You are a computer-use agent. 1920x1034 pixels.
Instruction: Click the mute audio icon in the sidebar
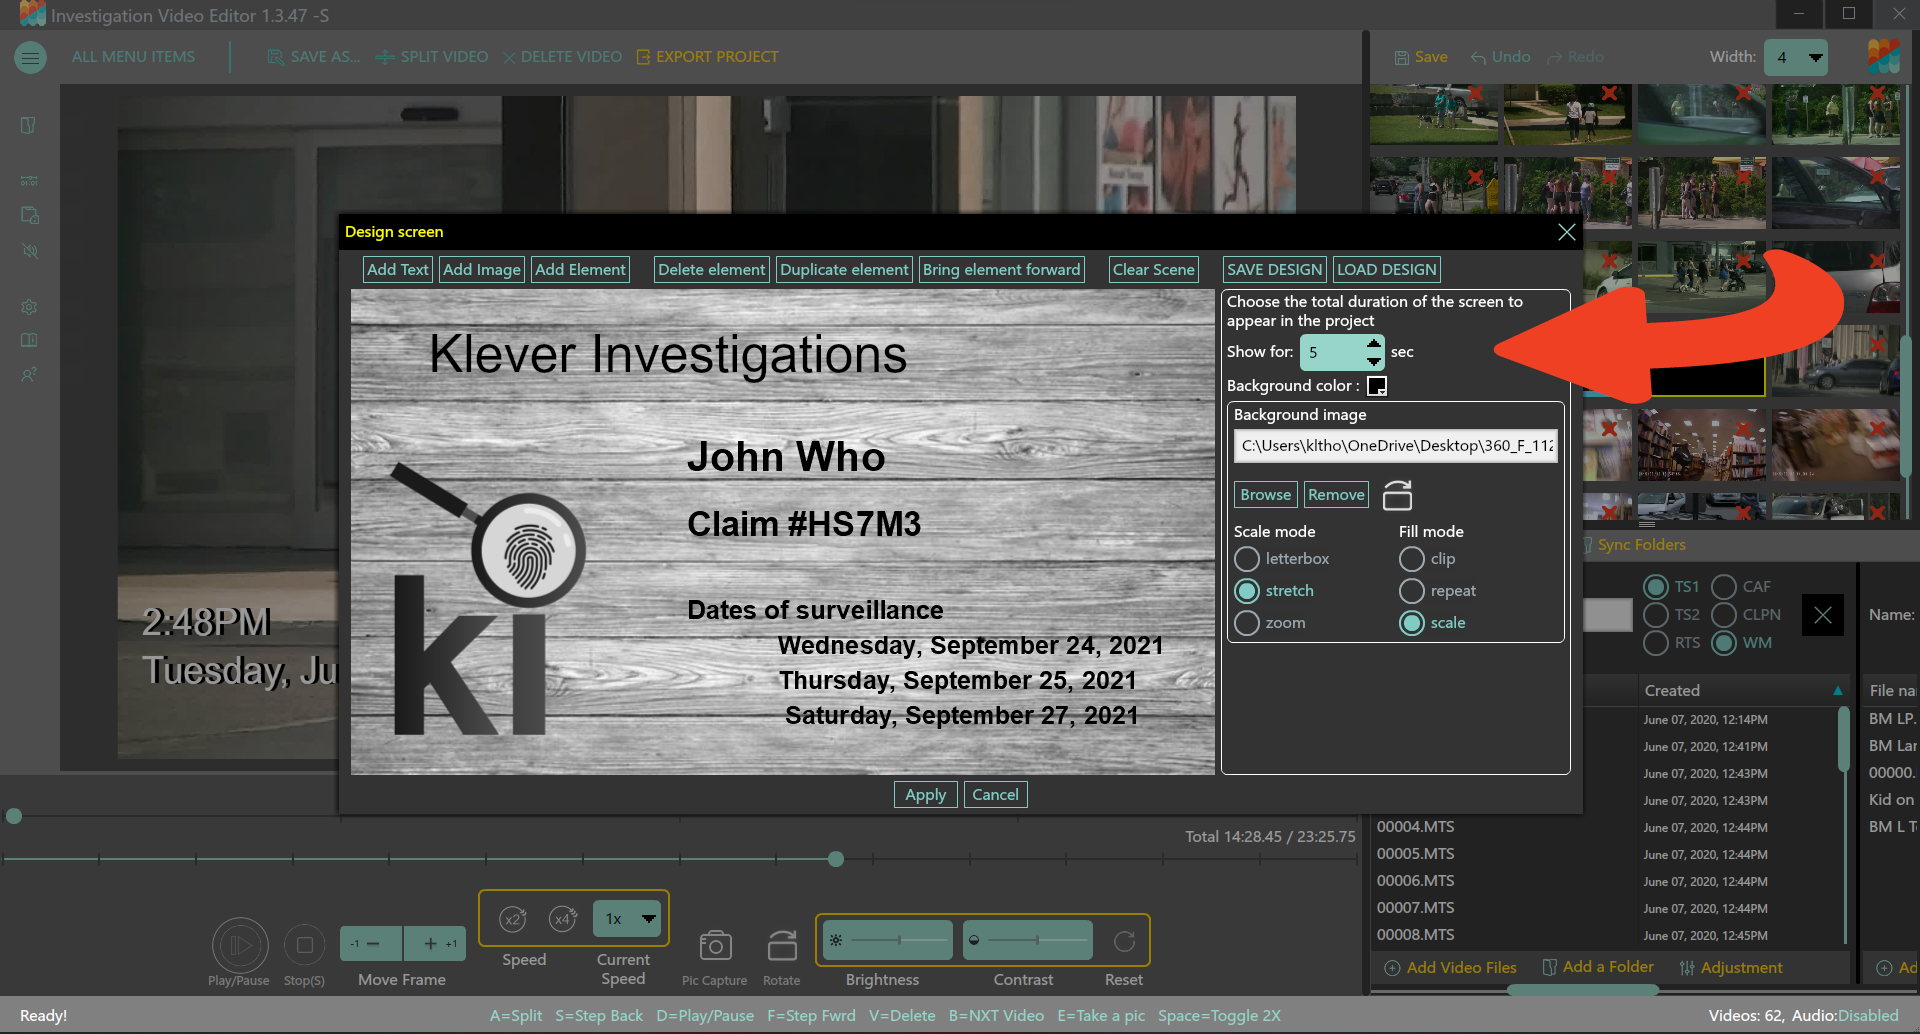(30, 251)
